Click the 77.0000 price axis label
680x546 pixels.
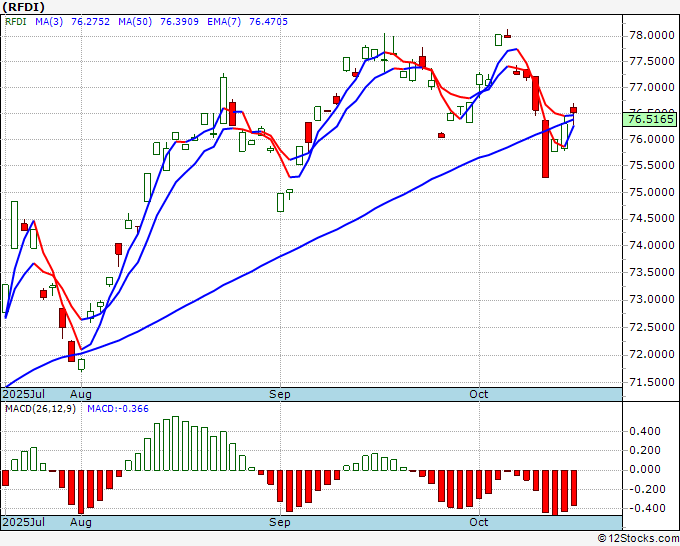[651, 87]
